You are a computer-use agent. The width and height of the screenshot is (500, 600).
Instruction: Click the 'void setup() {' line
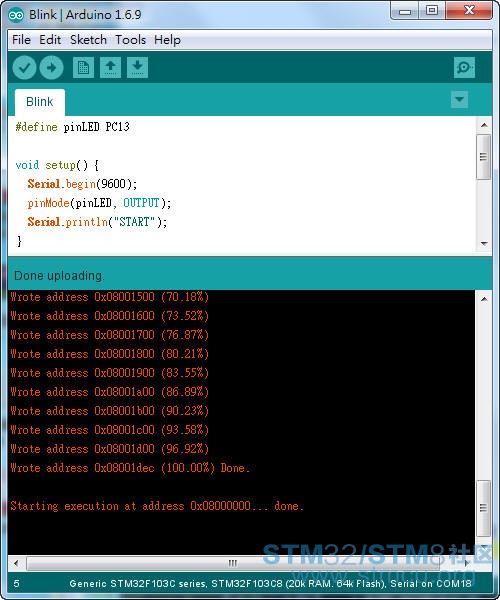point(57,165)
